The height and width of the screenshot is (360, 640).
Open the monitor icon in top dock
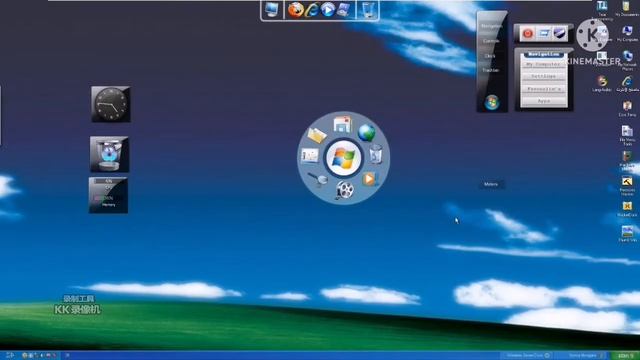(x=271, y=9)
